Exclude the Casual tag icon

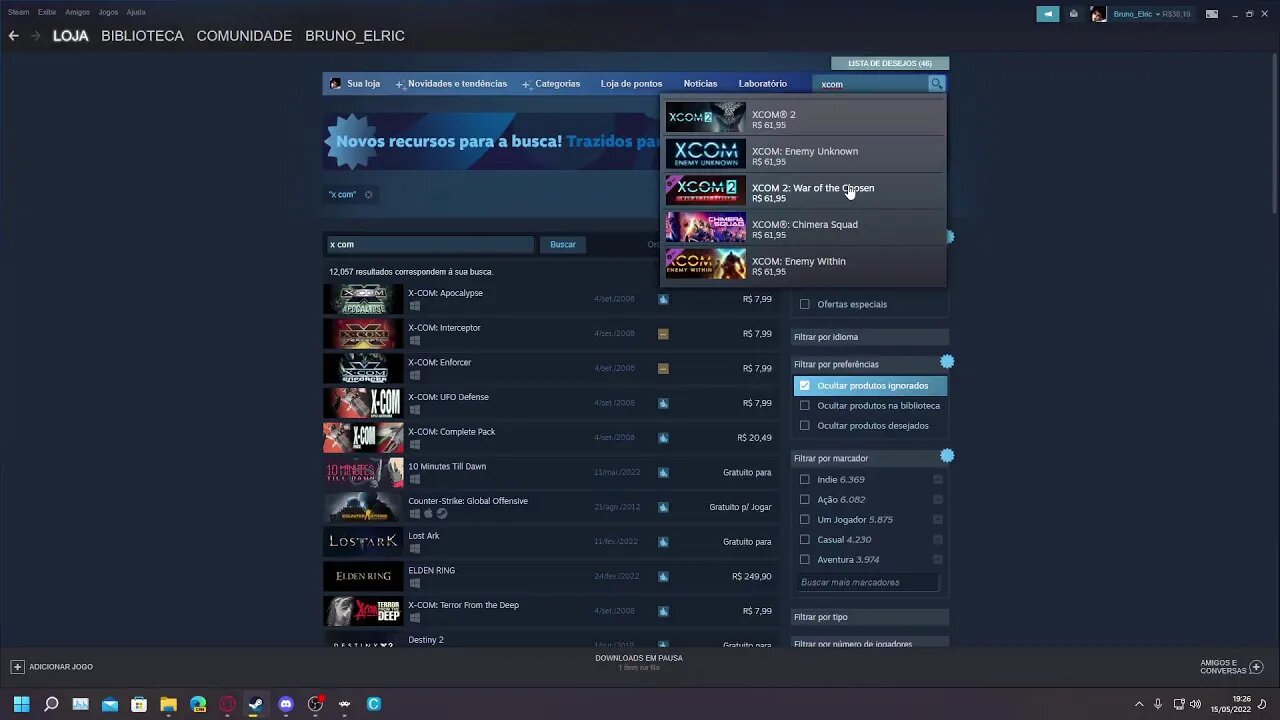938,540
